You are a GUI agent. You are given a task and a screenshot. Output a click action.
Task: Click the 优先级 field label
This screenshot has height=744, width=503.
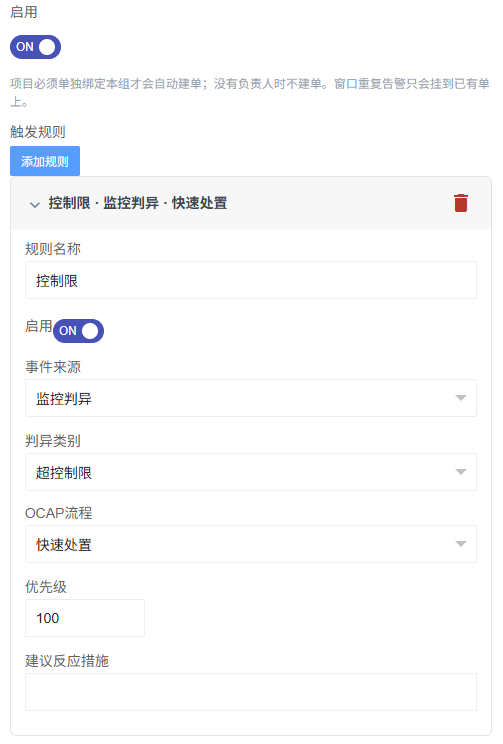click(x=46, y=586)
